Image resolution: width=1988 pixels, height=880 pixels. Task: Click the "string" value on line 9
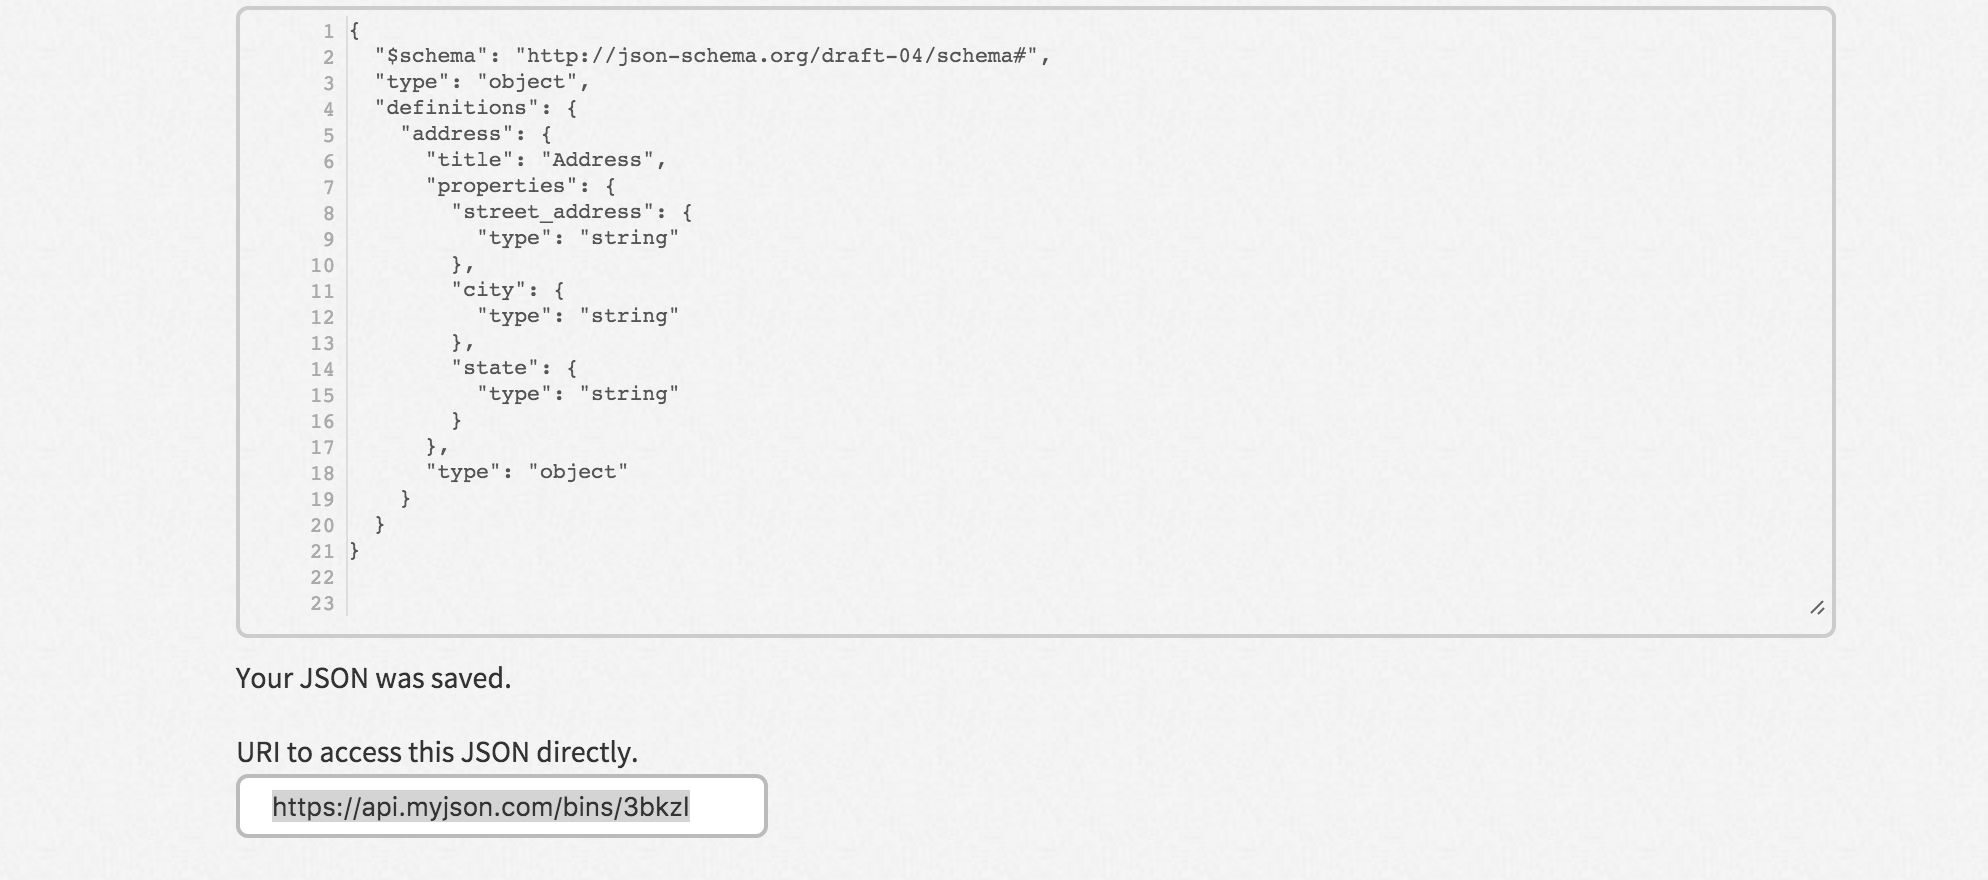pyautogui.click(x=629, y=238)
